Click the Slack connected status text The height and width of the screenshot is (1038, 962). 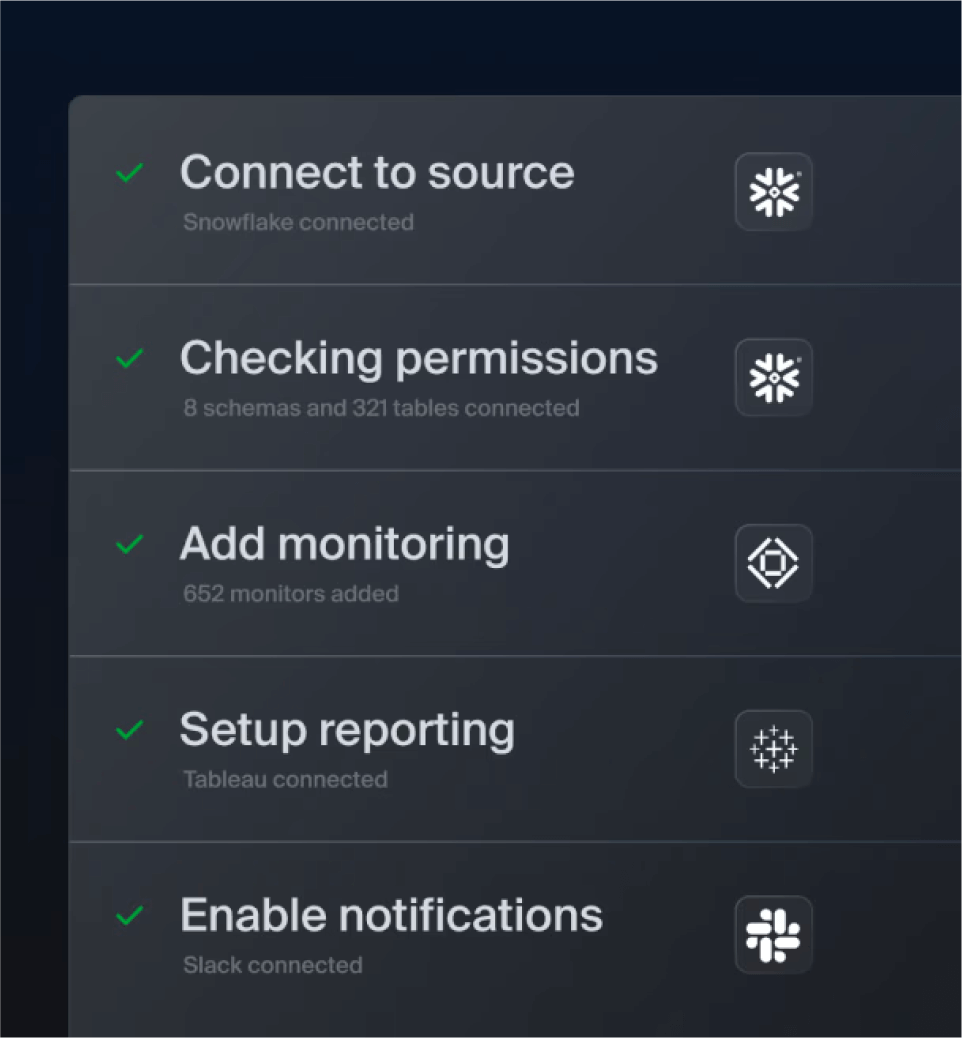click(272, 965)
